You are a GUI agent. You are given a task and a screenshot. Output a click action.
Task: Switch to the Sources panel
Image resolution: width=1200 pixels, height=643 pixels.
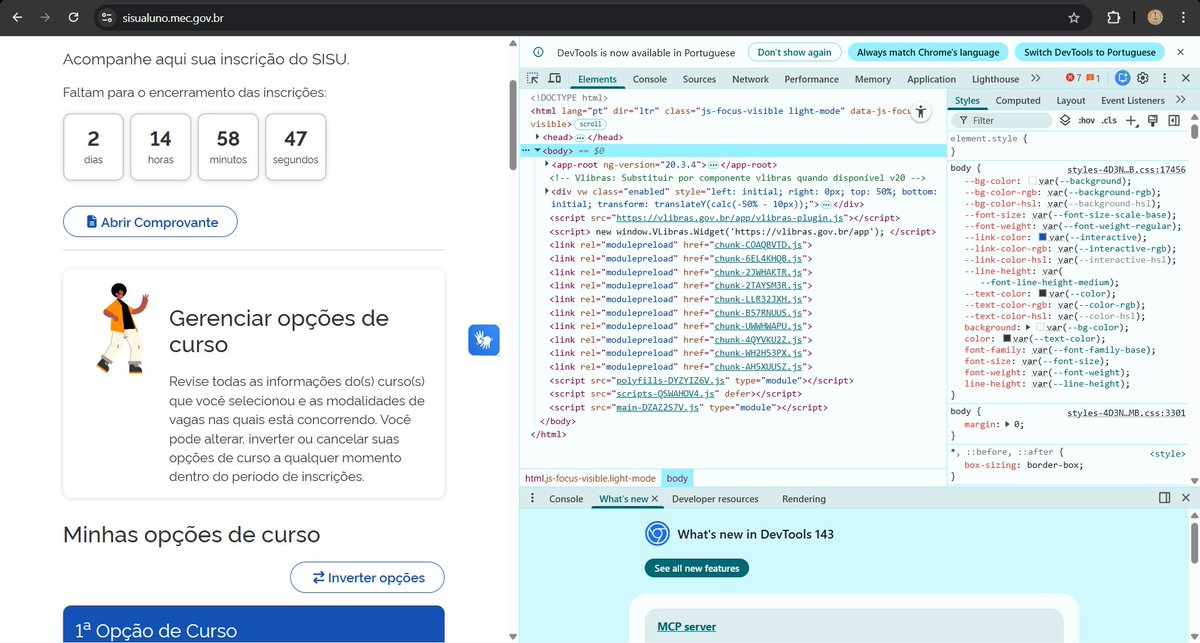coord(699,79)
